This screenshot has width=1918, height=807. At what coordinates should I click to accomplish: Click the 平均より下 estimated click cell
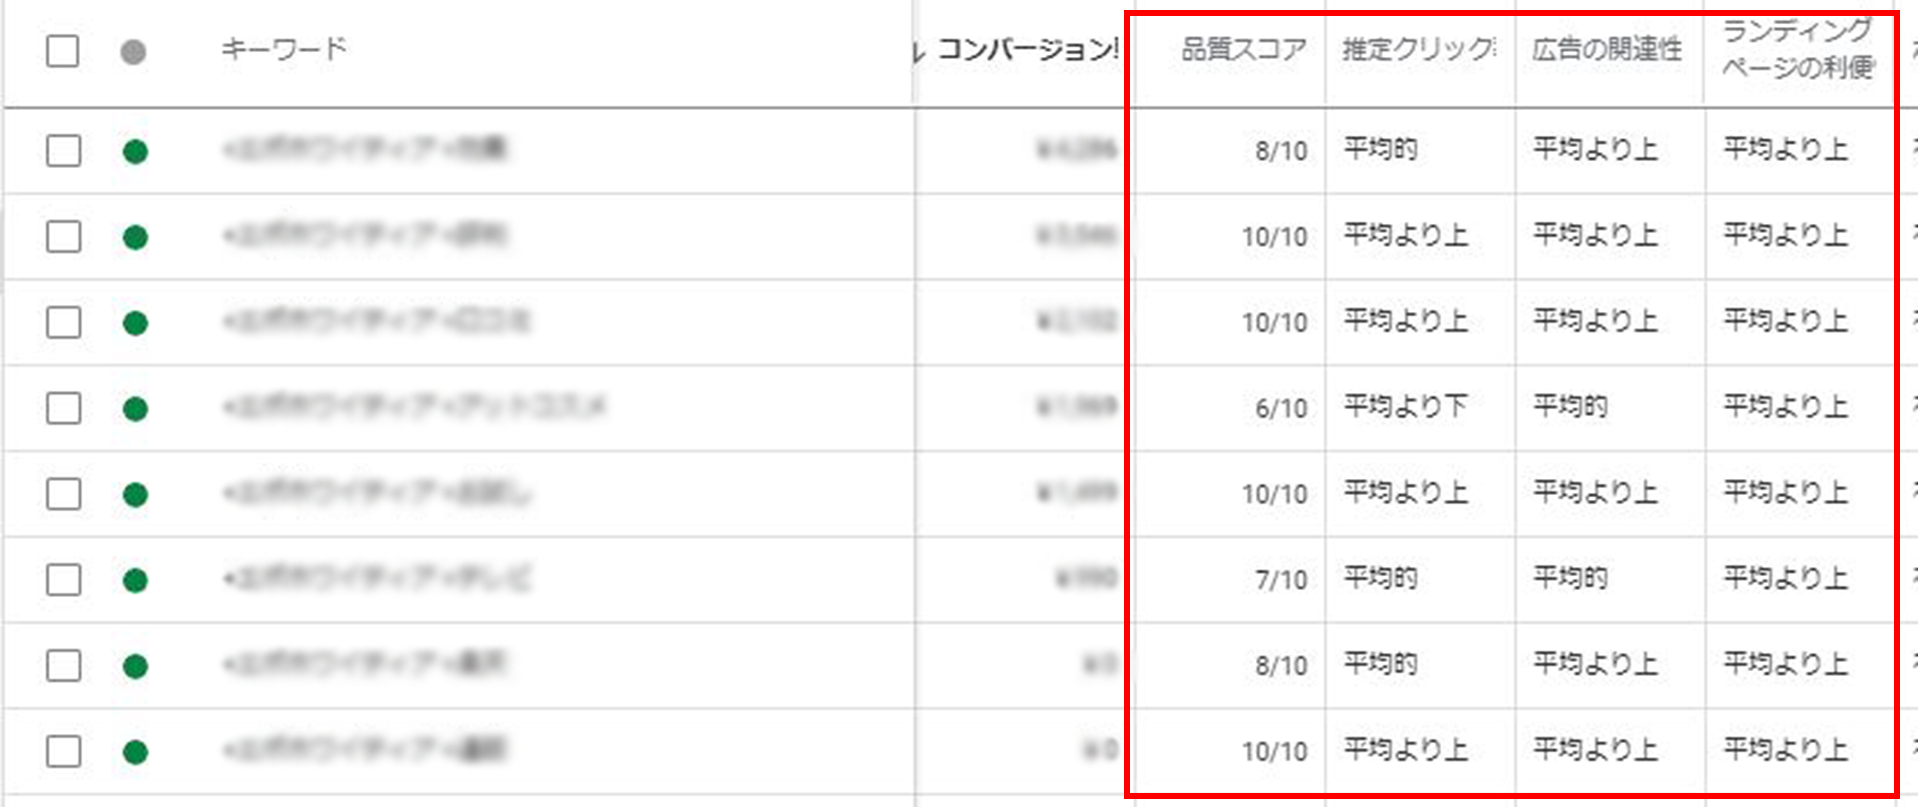pyautogui.click(x=1405, y=406)
